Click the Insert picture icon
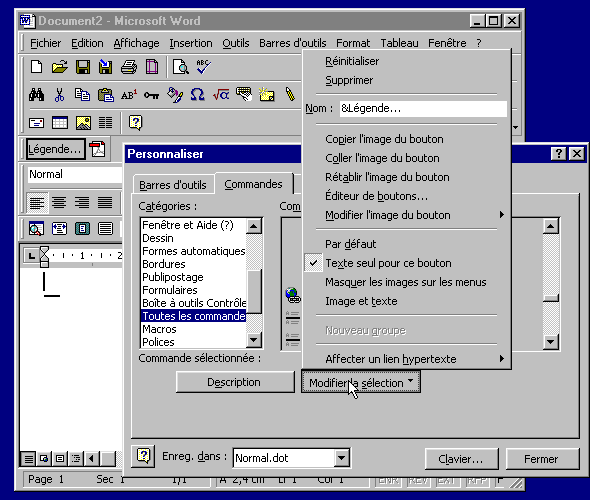 (83, 123)
